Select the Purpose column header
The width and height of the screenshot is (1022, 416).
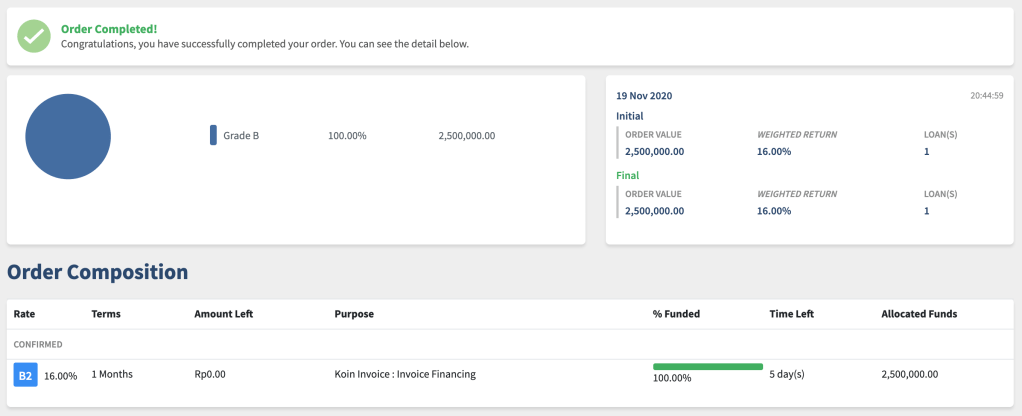(x=354, y=314)
